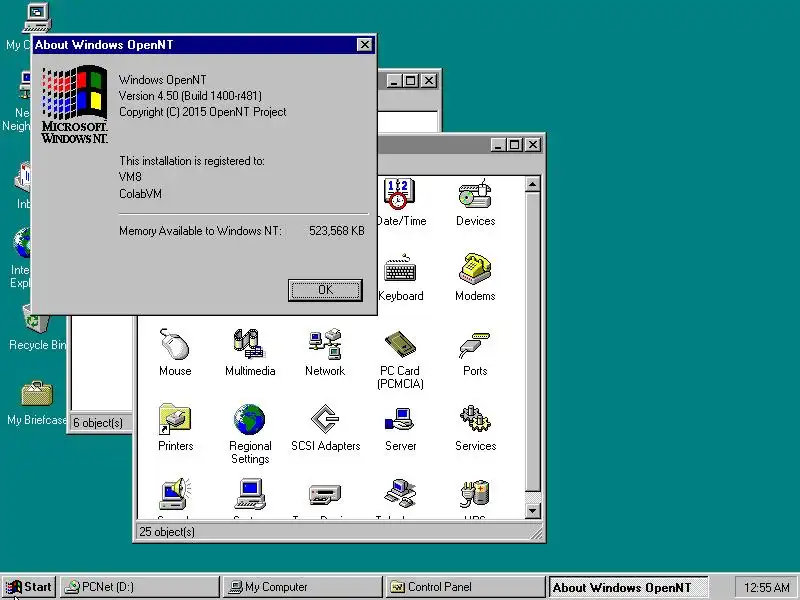Screen dimensions: 800x600
Task: Open the PC Card (PCMCIA) icon
Action: point(400,344)
